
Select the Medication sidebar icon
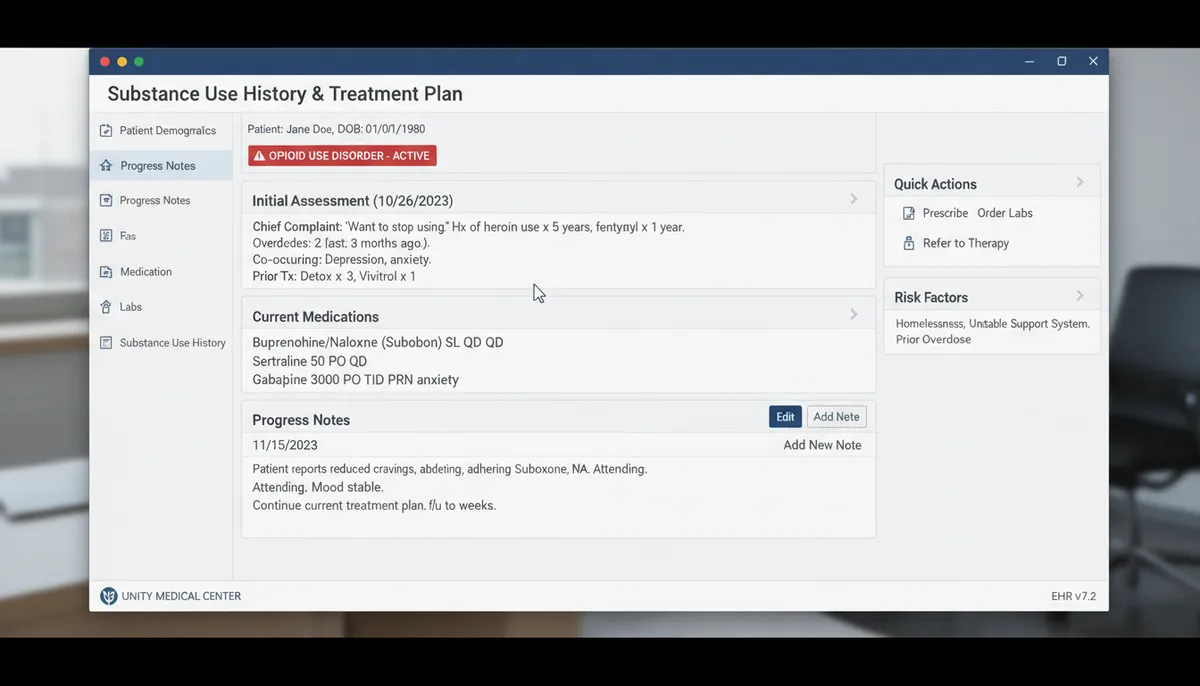point(106,272)
